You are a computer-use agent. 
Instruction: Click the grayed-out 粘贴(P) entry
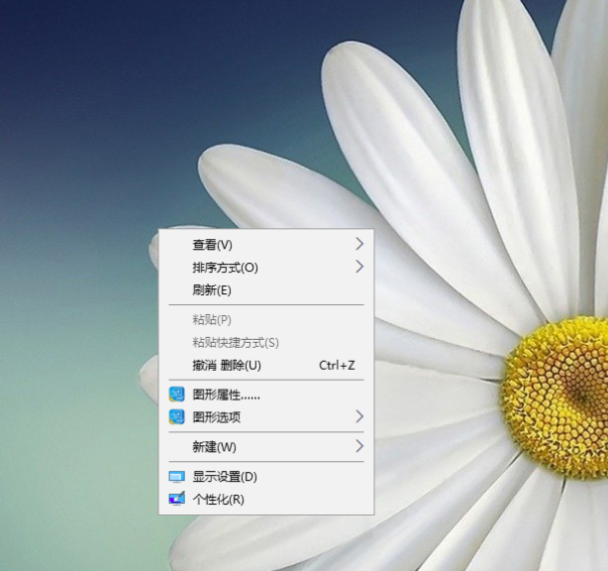[266, 320]
